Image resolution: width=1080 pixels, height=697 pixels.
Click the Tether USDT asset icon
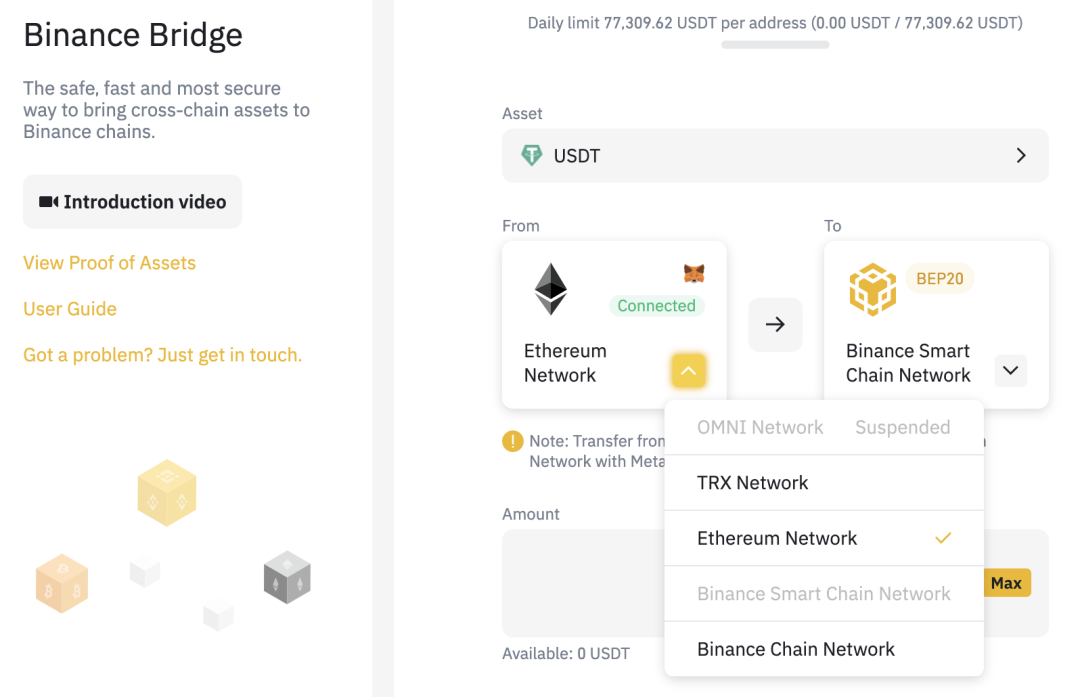(532, 155)
